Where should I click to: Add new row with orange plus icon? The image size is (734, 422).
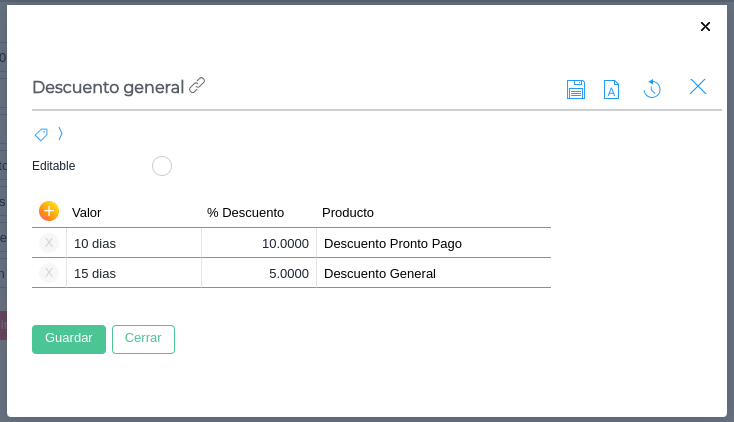49,211
